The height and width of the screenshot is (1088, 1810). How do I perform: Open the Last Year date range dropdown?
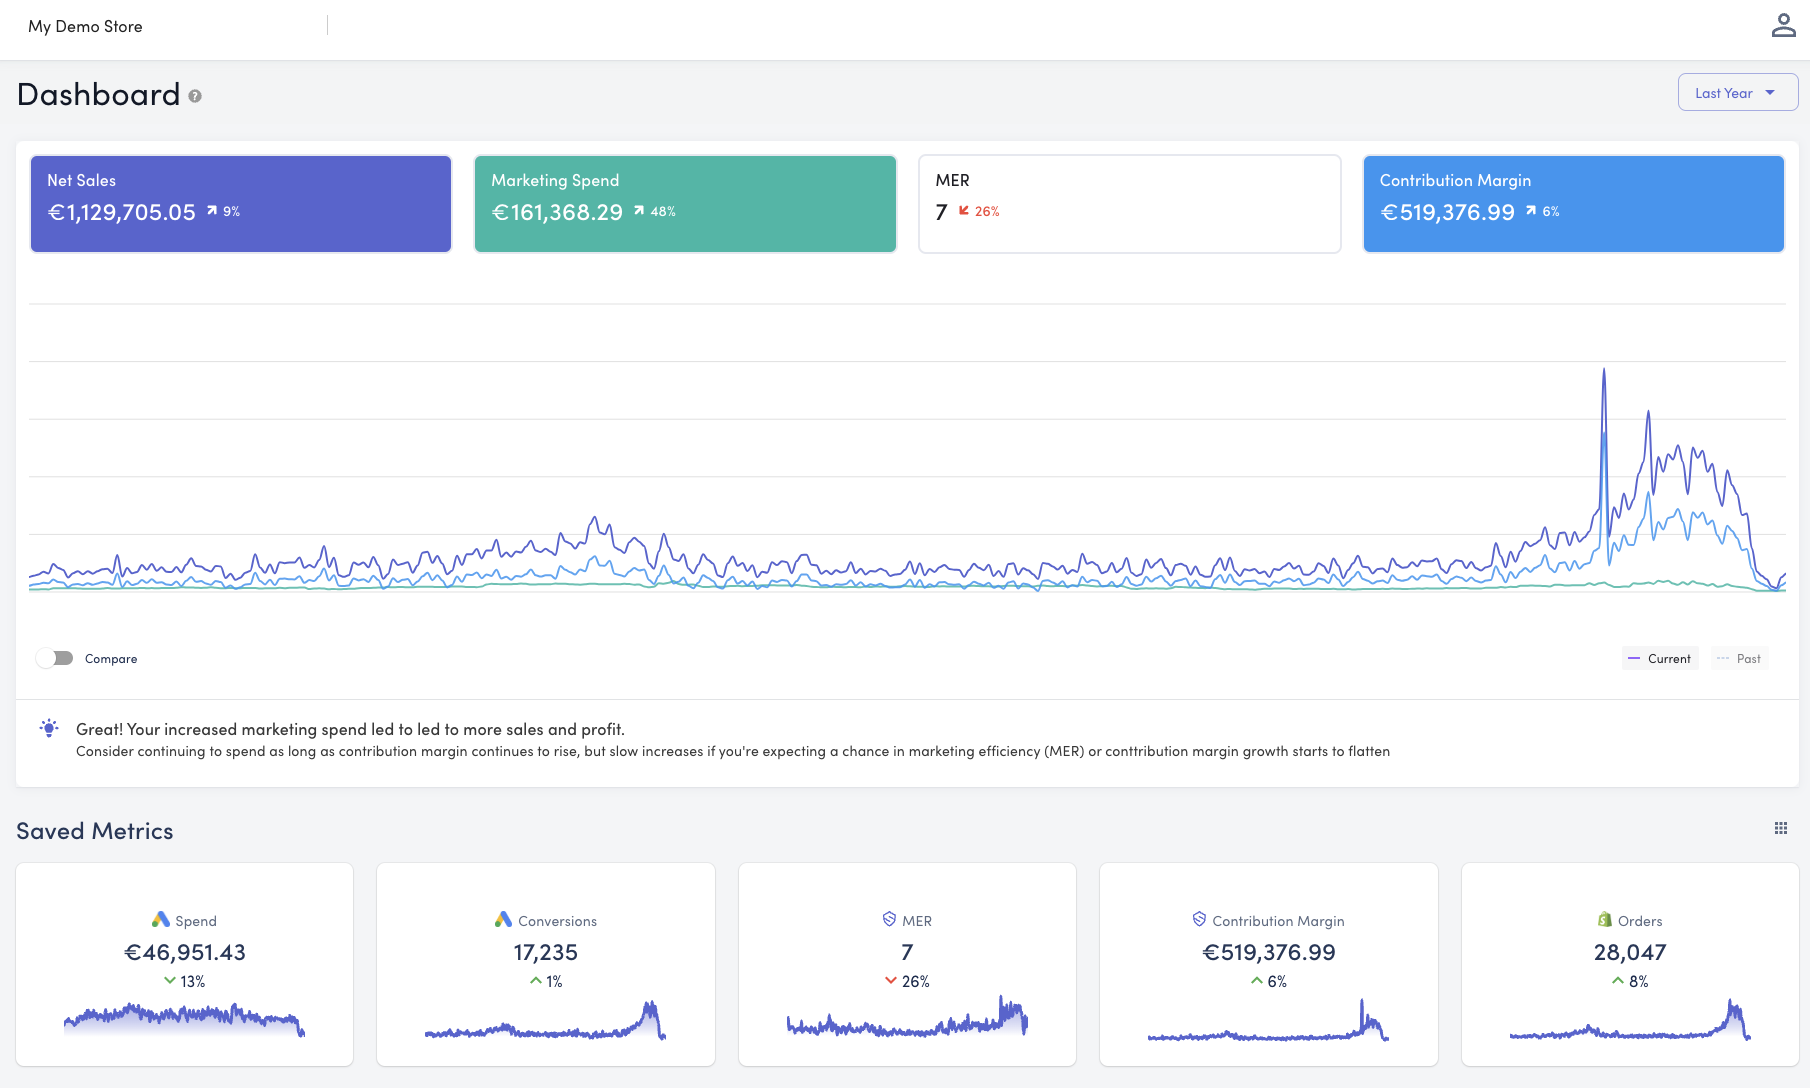click(1737, 93)
